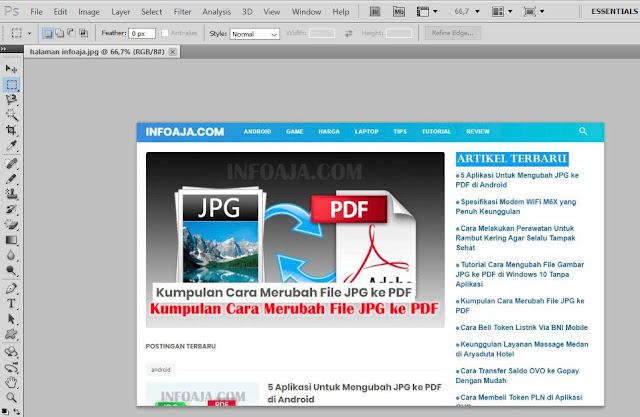The height and width of the screenshot is (417, 640).
Task: Select the Eyedropper tool
Action: (x=11, y=145)
